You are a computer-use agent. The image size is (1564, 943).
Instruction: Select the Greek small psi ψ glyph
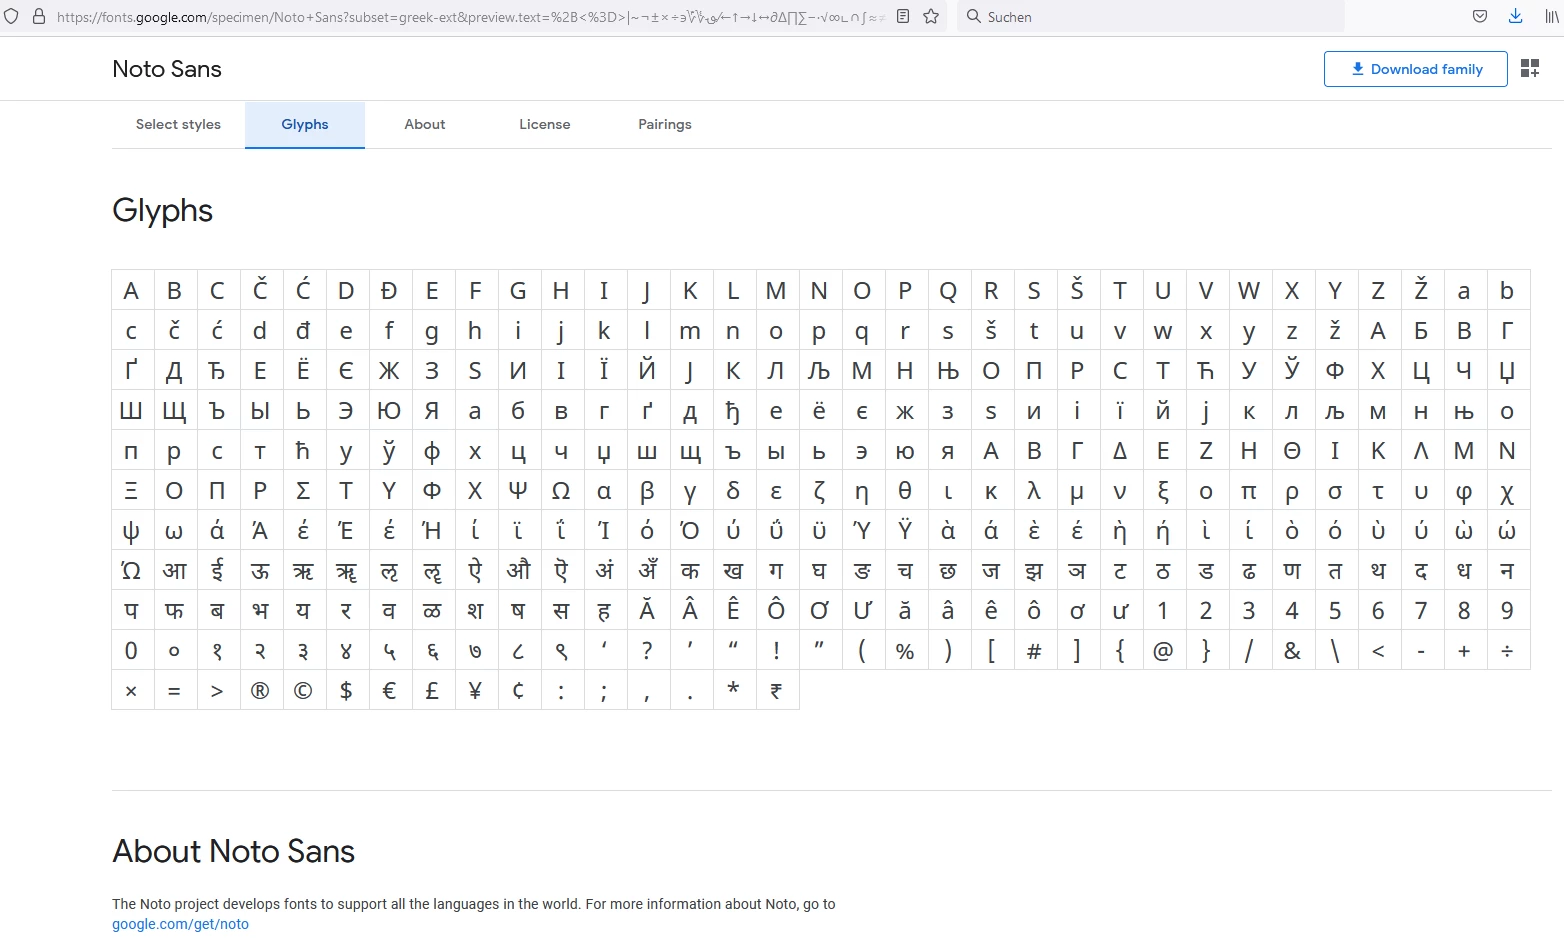coord(131,531)
